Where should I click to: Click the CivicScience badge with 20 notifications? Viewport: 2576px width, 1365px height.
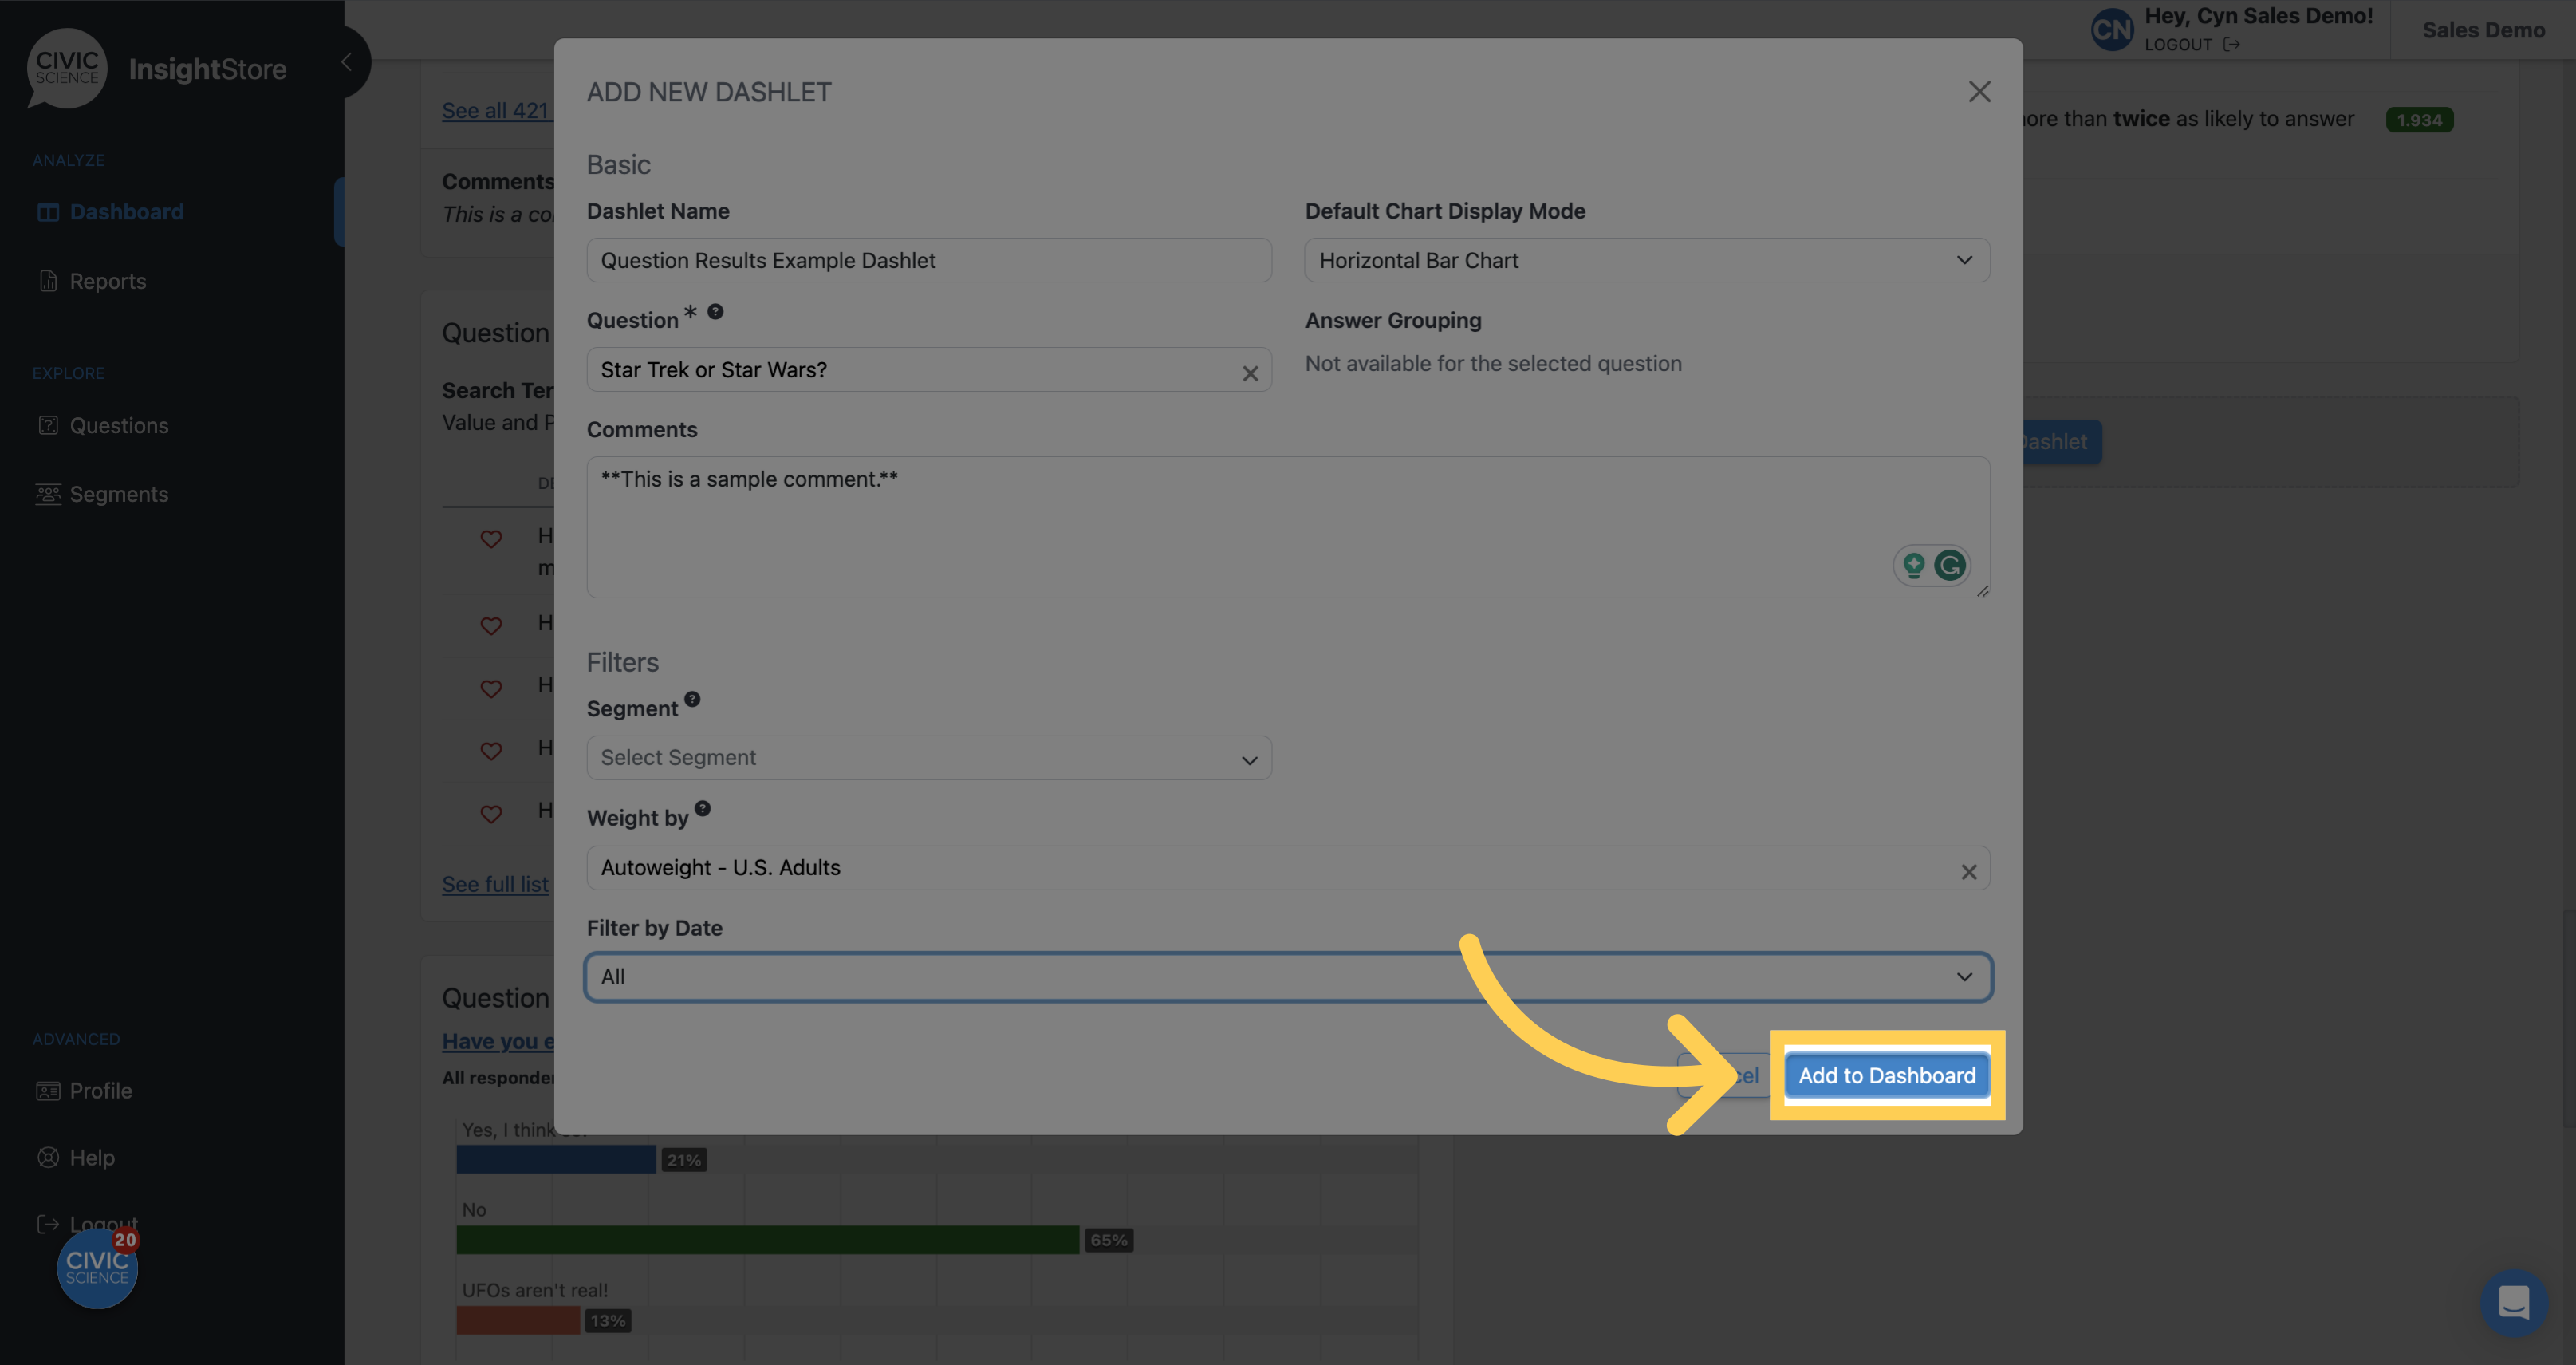(x=97, y=1268)
